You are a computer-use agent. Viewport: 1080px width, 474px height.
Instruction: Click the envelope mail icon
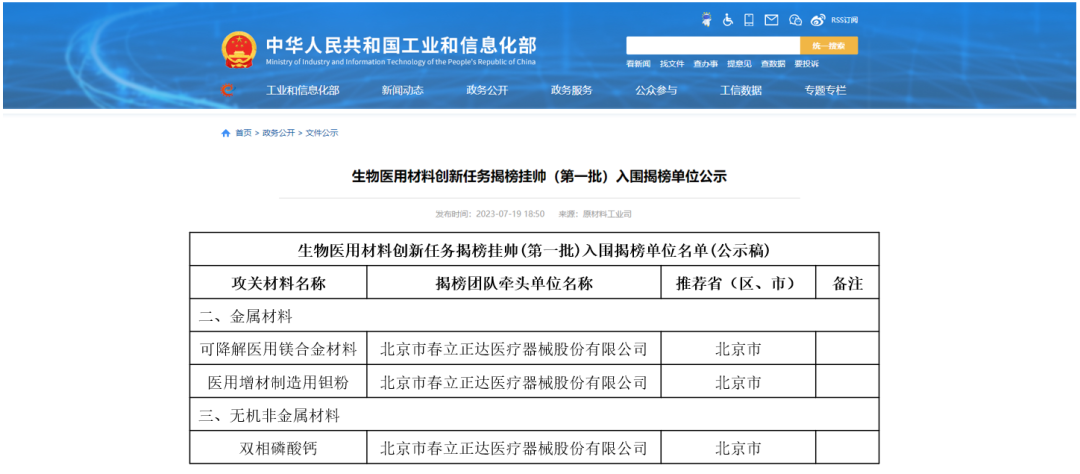tap(771, 20)
